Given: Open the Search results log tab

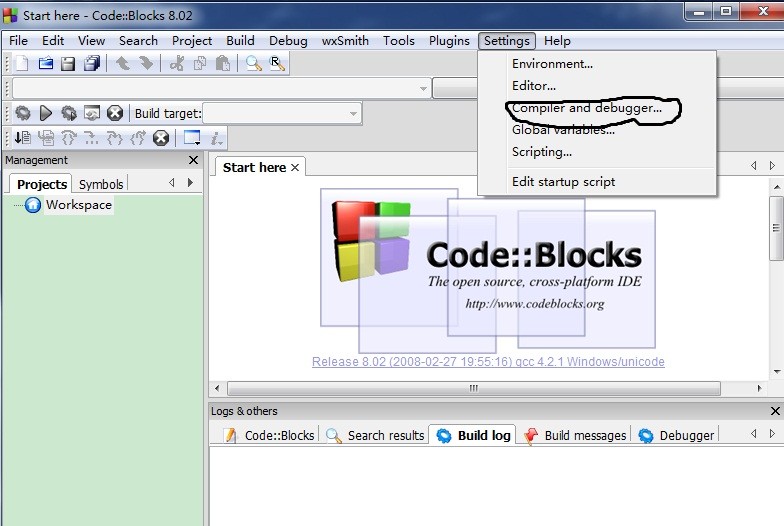Looking at the screenshot, I should coord(375,436).
